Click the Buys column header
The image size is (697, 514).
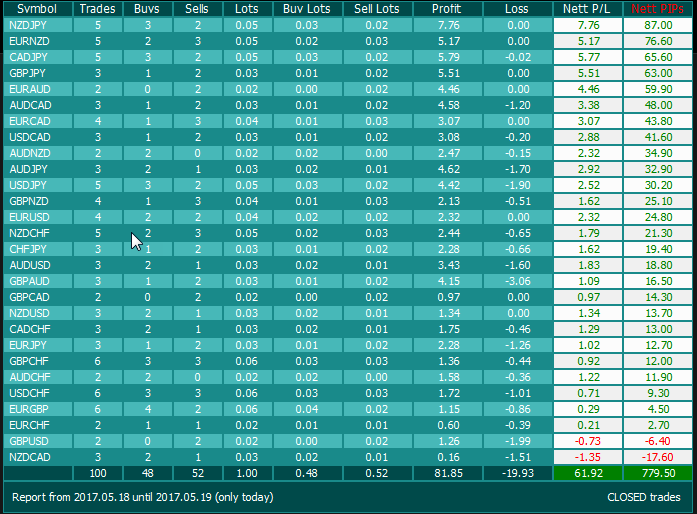point(147,9)
